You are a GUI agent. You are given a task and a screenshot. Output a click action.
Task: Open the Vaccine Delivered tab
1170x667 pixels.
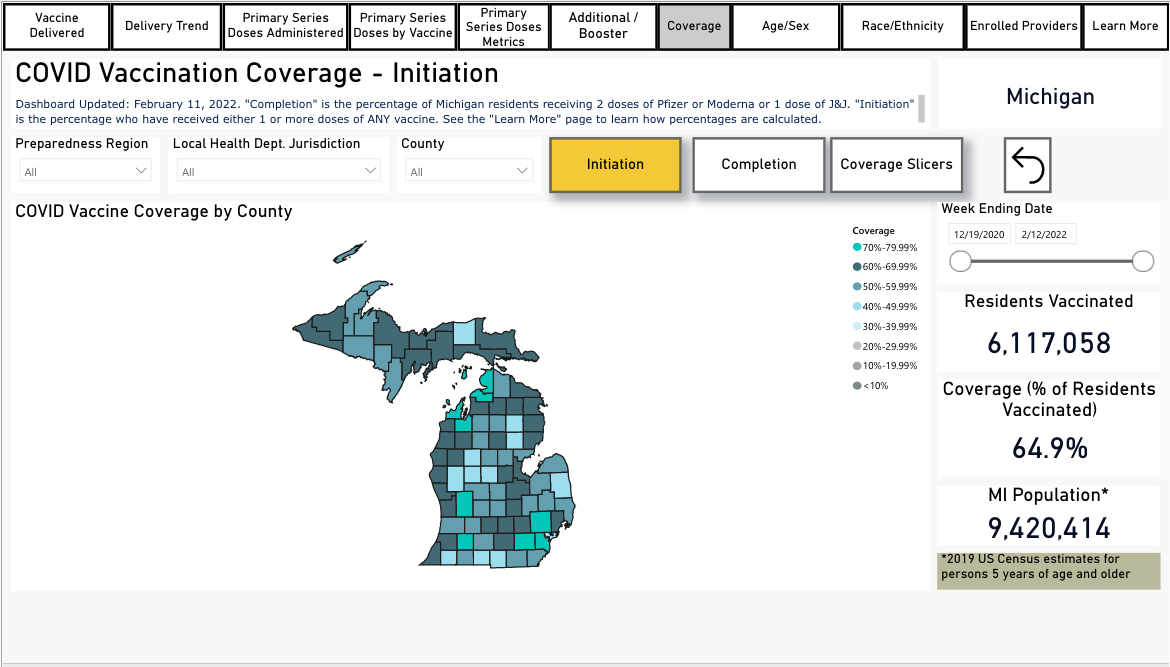[57, 26]
